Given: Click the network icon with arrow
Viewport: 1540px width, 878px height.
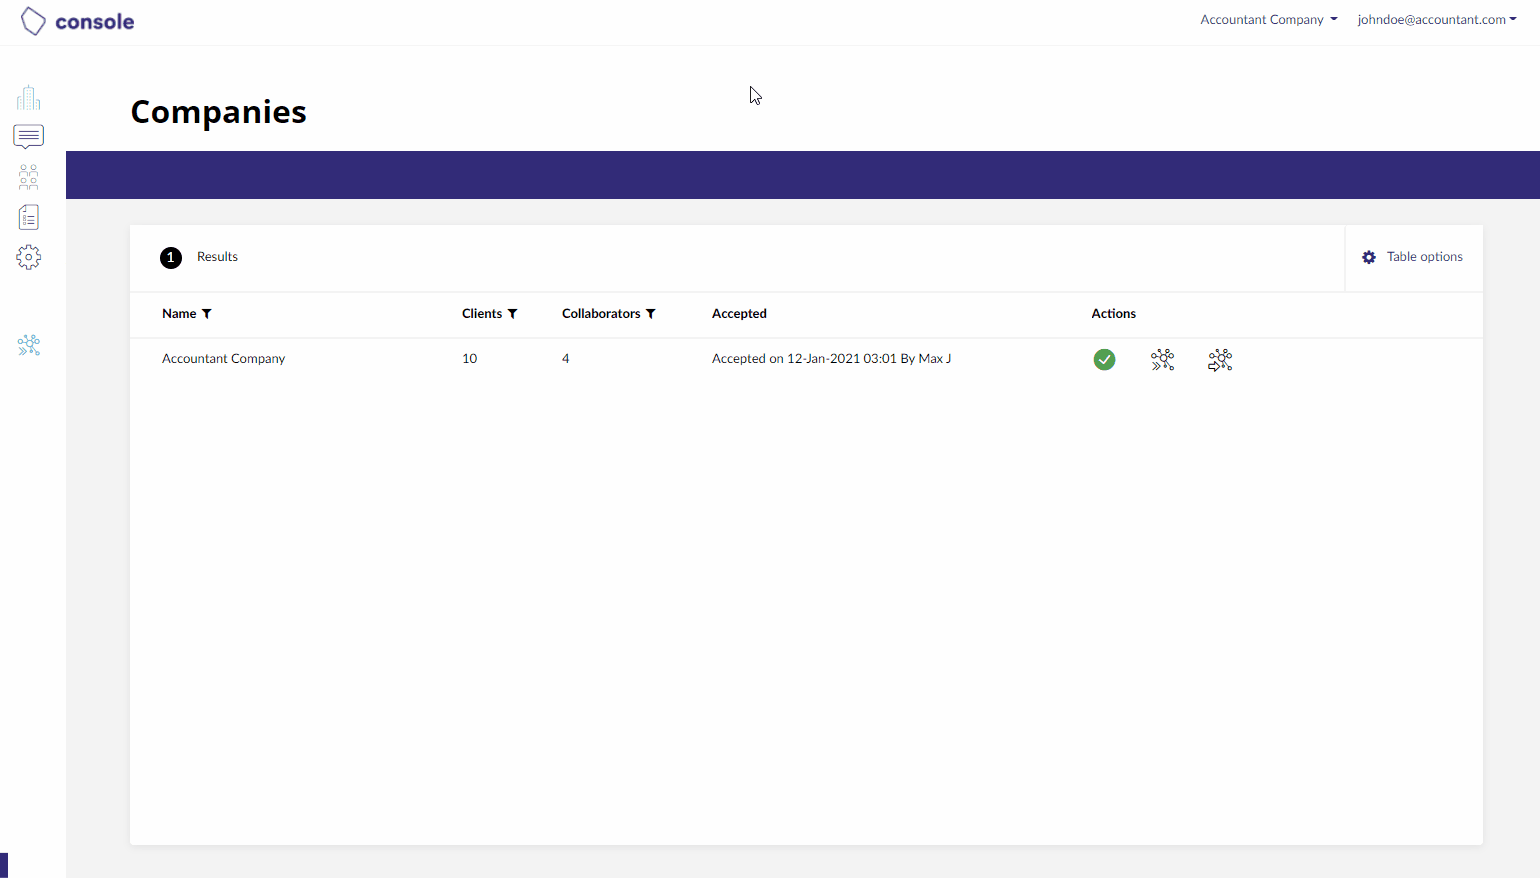Looking at the screenshot, I should pos(1220,360).
